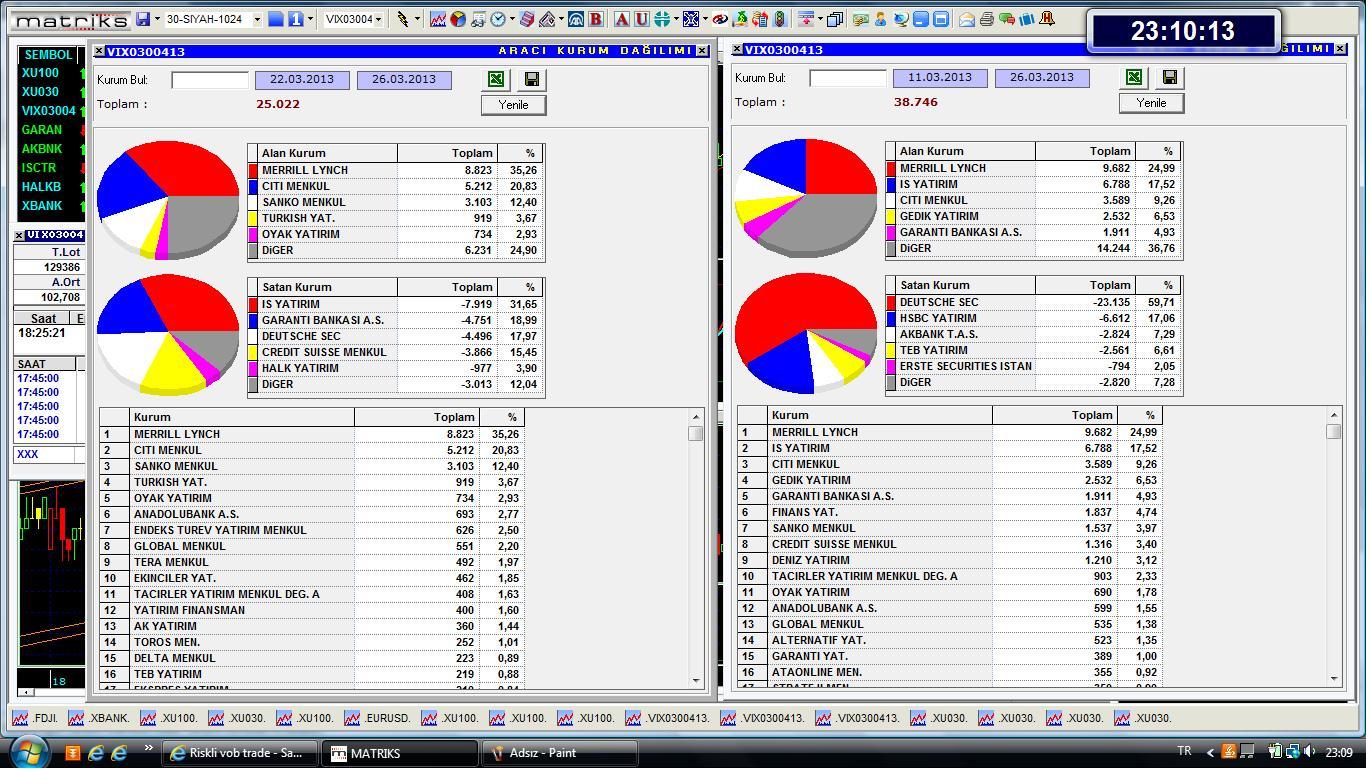Click the eye icon in toolbar
This screenshot has width=1370, height=770.
[x=720, y=19]
